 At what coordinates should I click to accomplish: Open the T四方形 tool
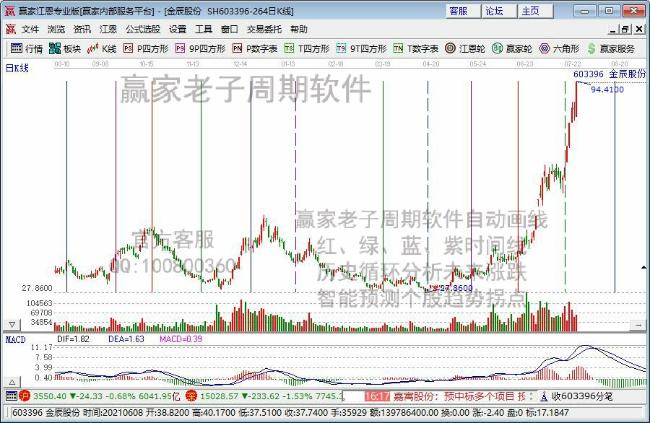(307, 49)
